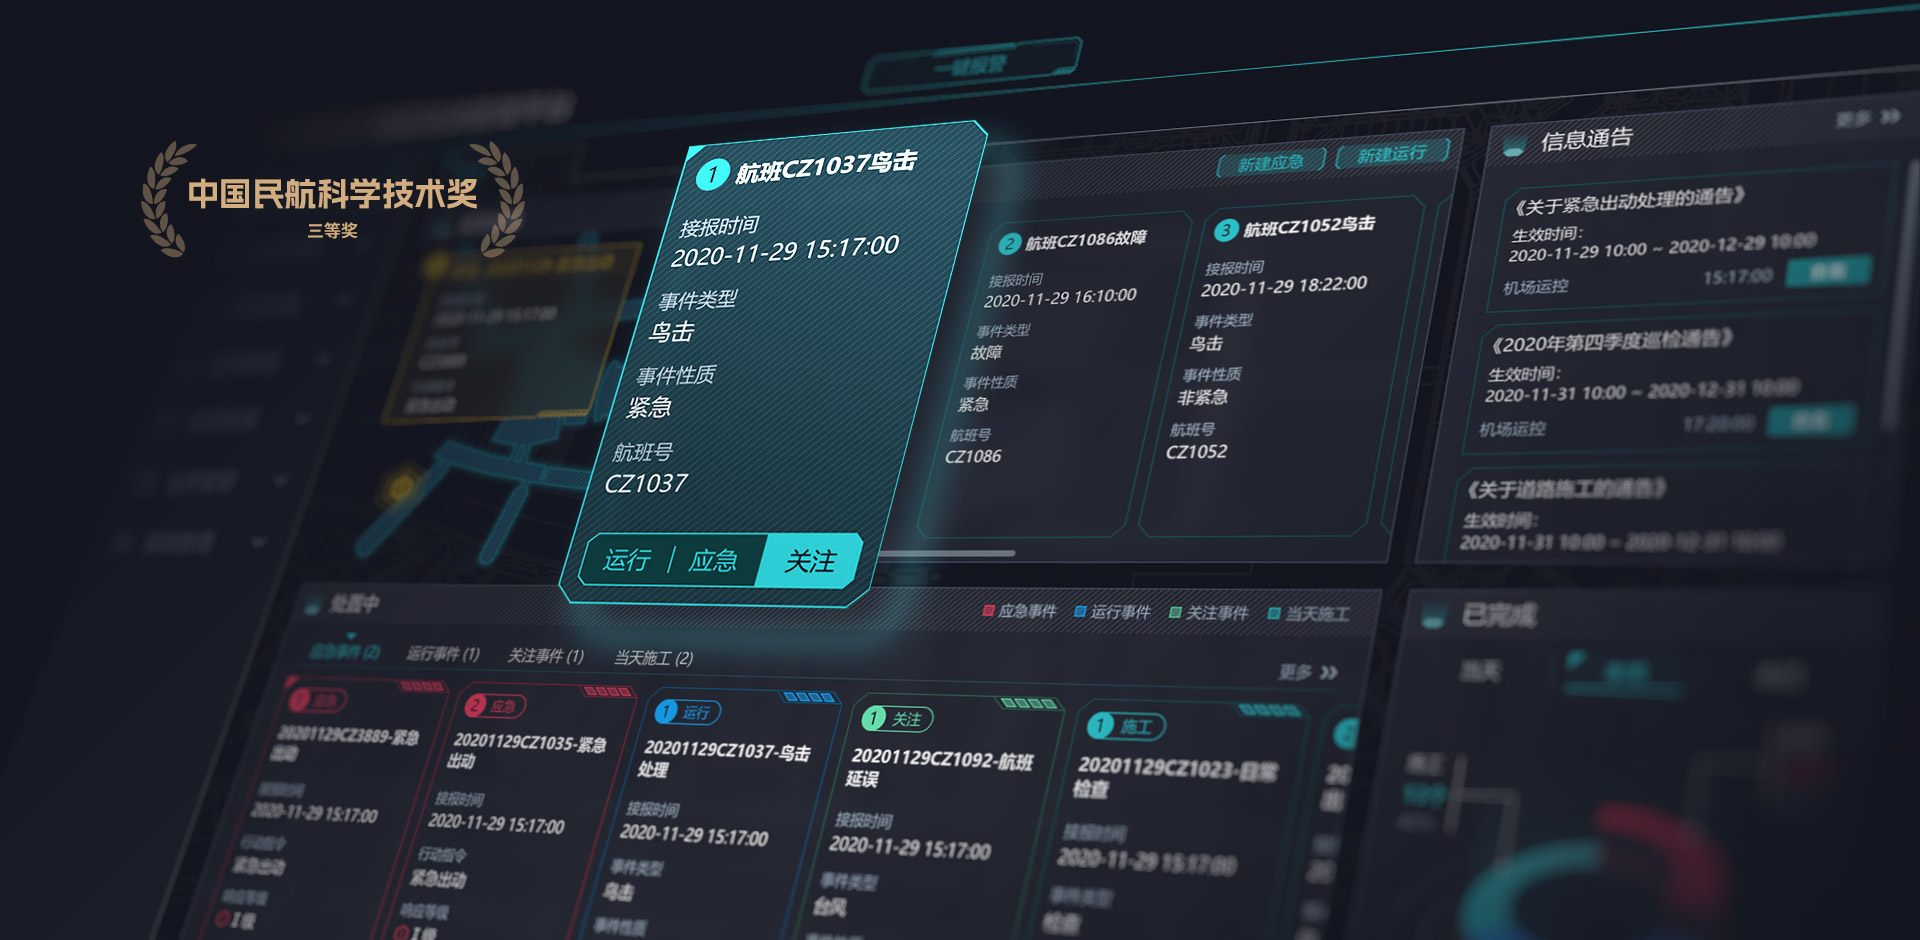Click the number 2 badge on 航班CZ1086故障 card
Screen dimensions: 1920x940
1009,244
